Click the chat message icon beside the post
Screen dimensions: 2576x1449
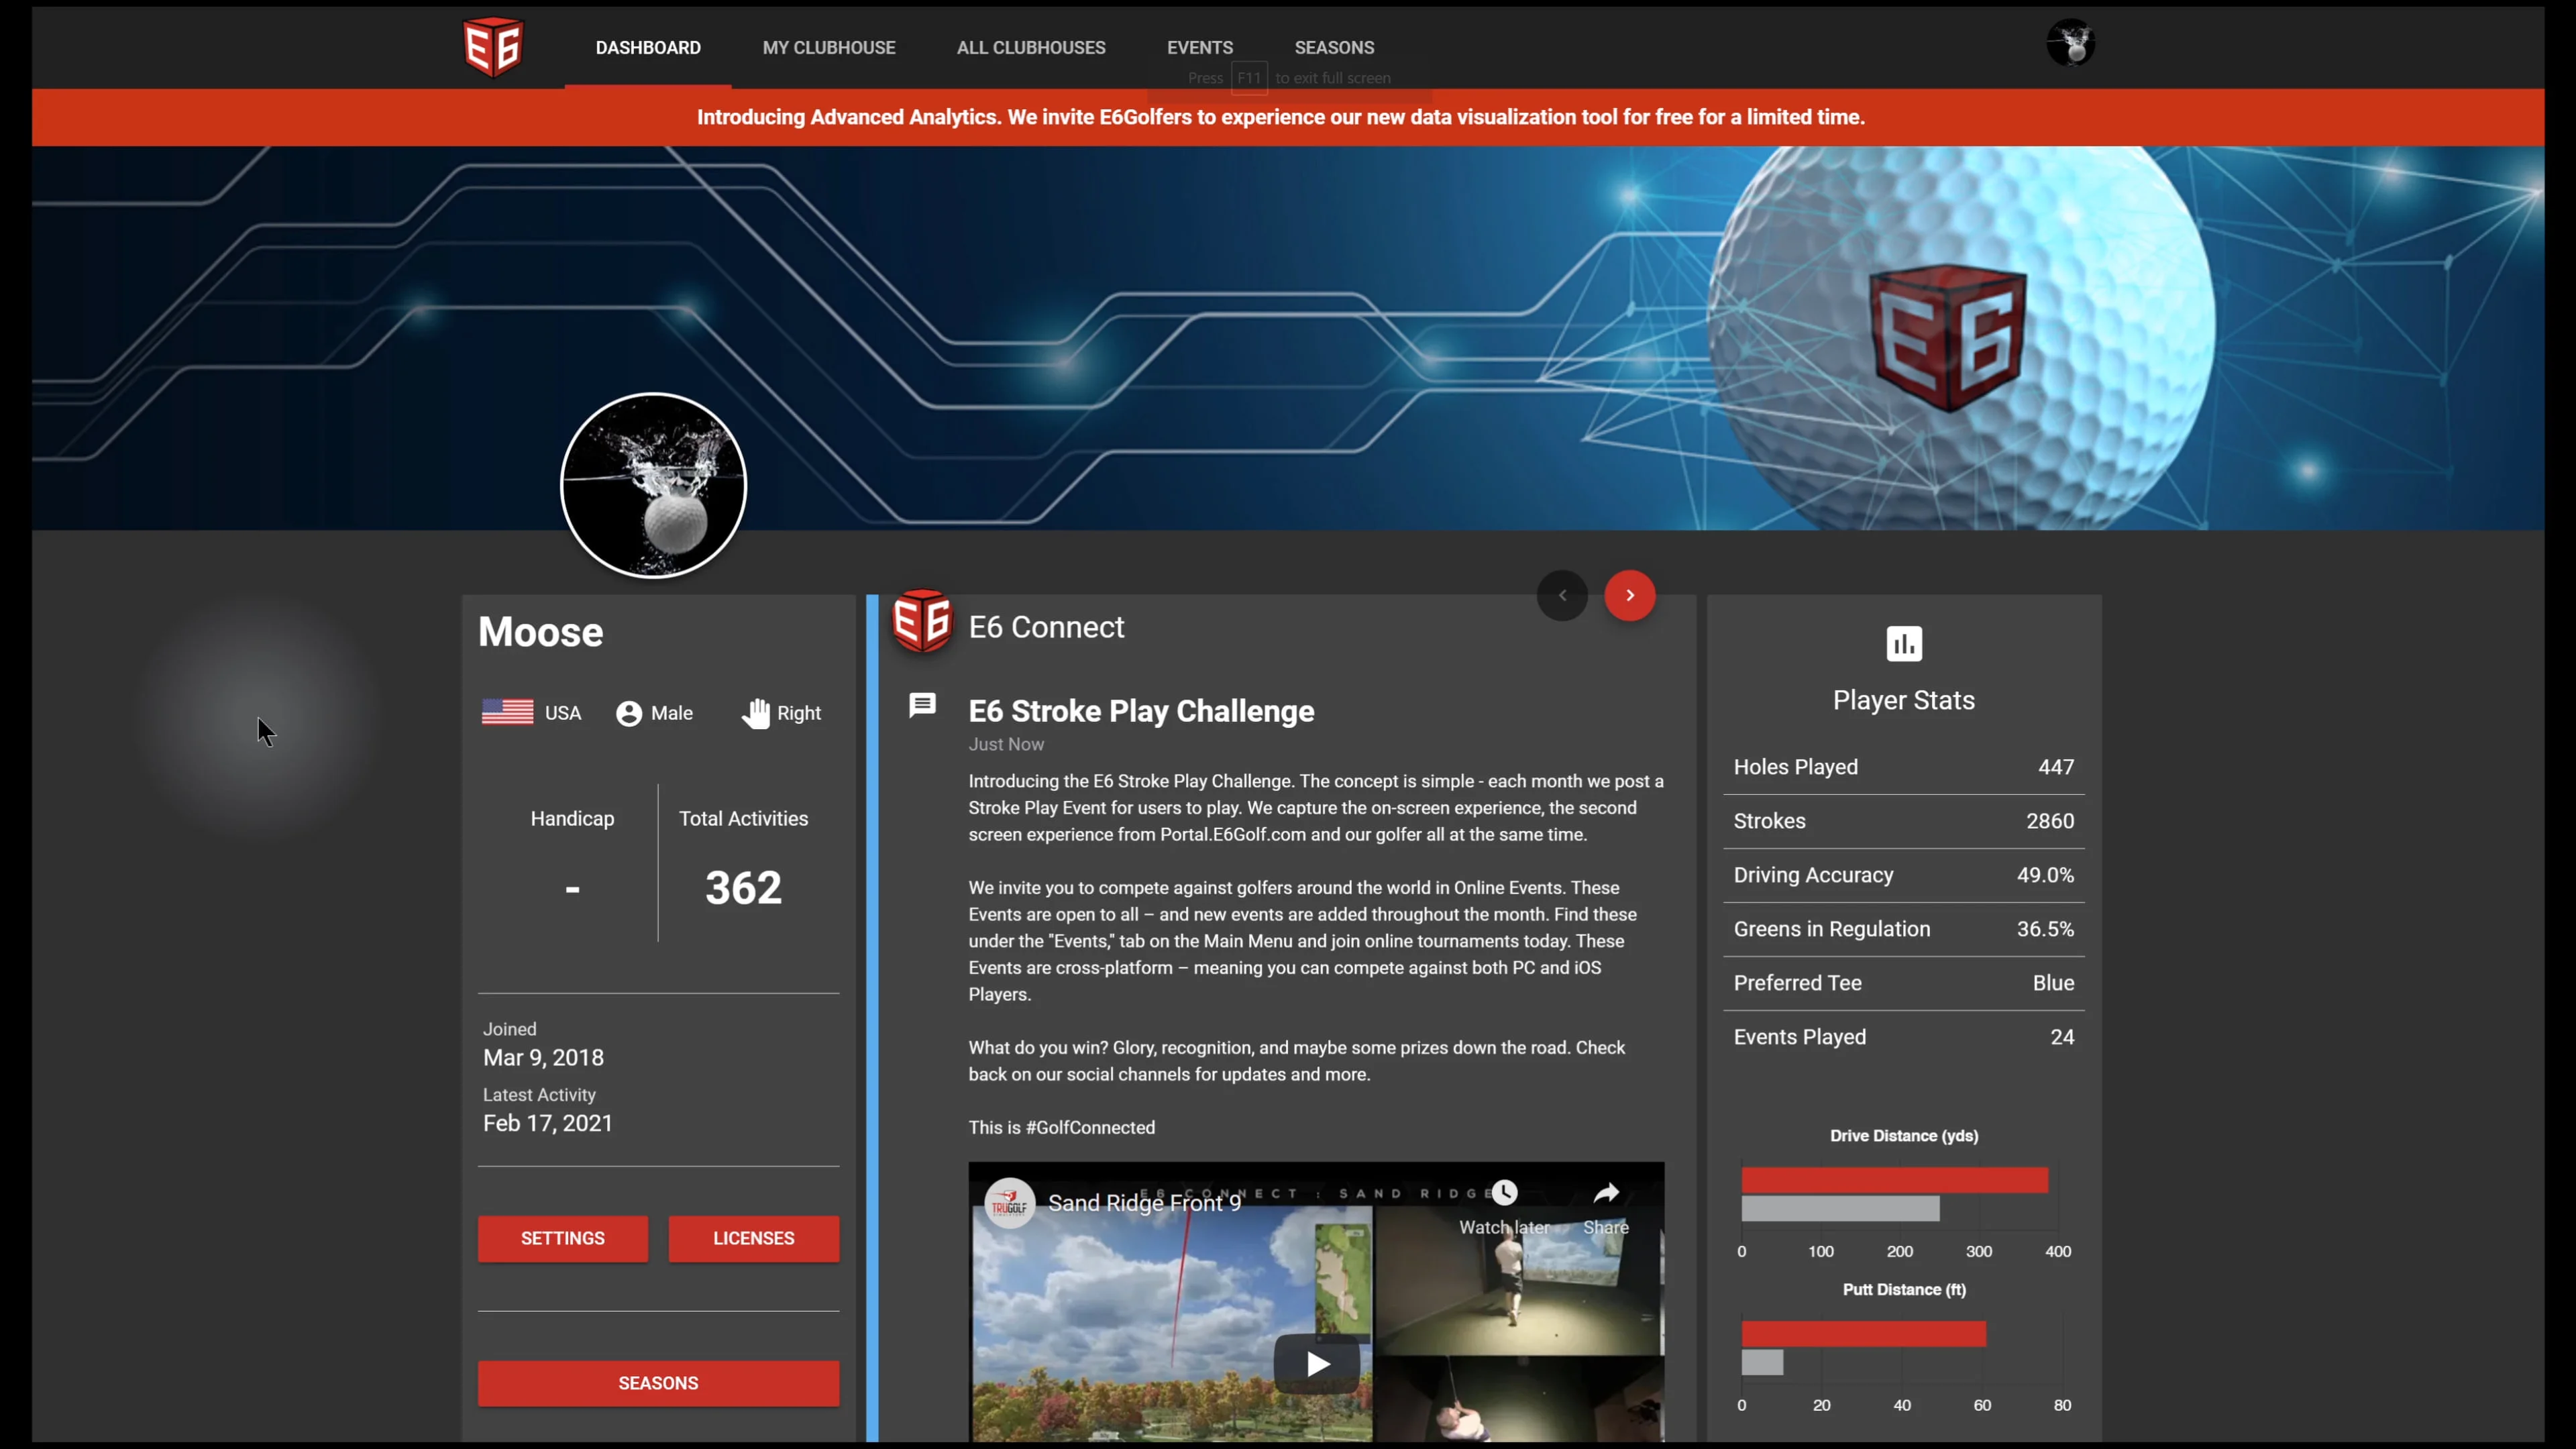coord(922,705)
